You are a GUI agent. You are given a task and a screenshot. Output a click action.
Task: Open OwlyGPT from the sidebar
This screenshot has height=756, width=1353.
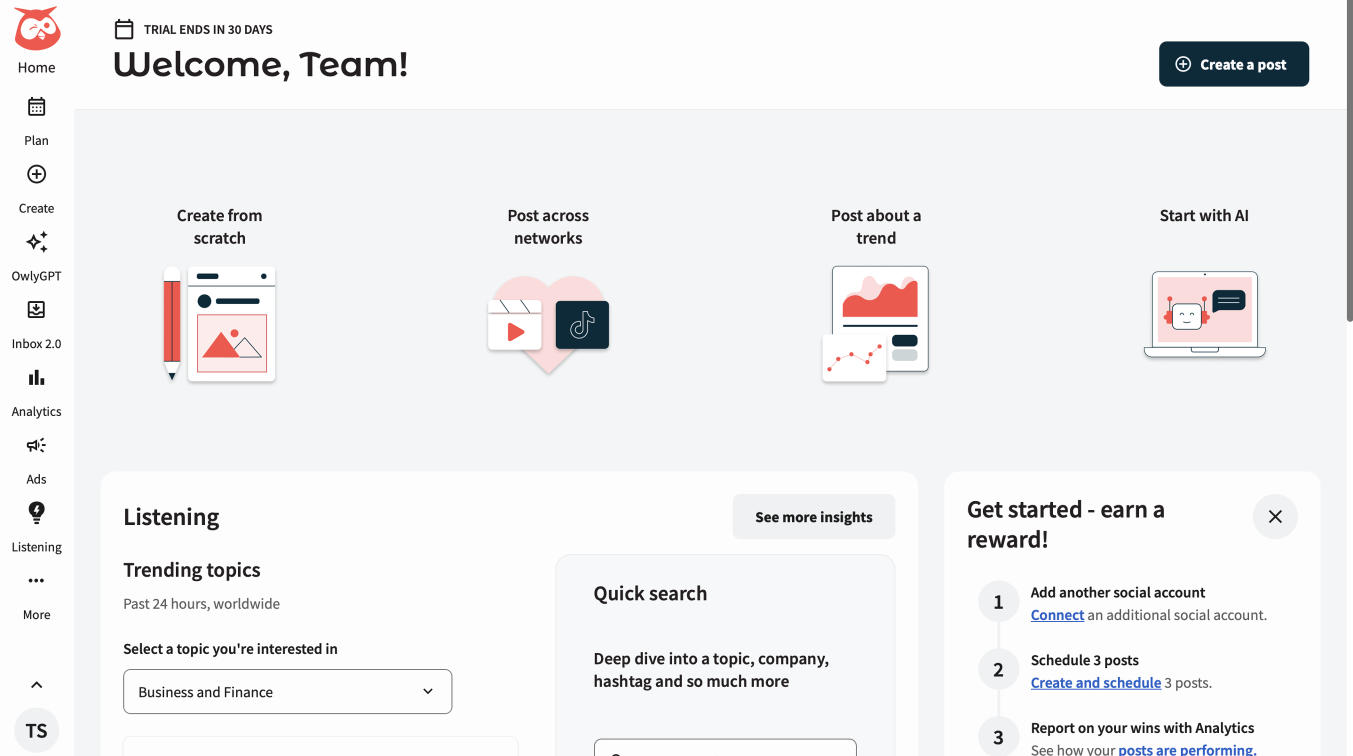click(x=36, y=242)
